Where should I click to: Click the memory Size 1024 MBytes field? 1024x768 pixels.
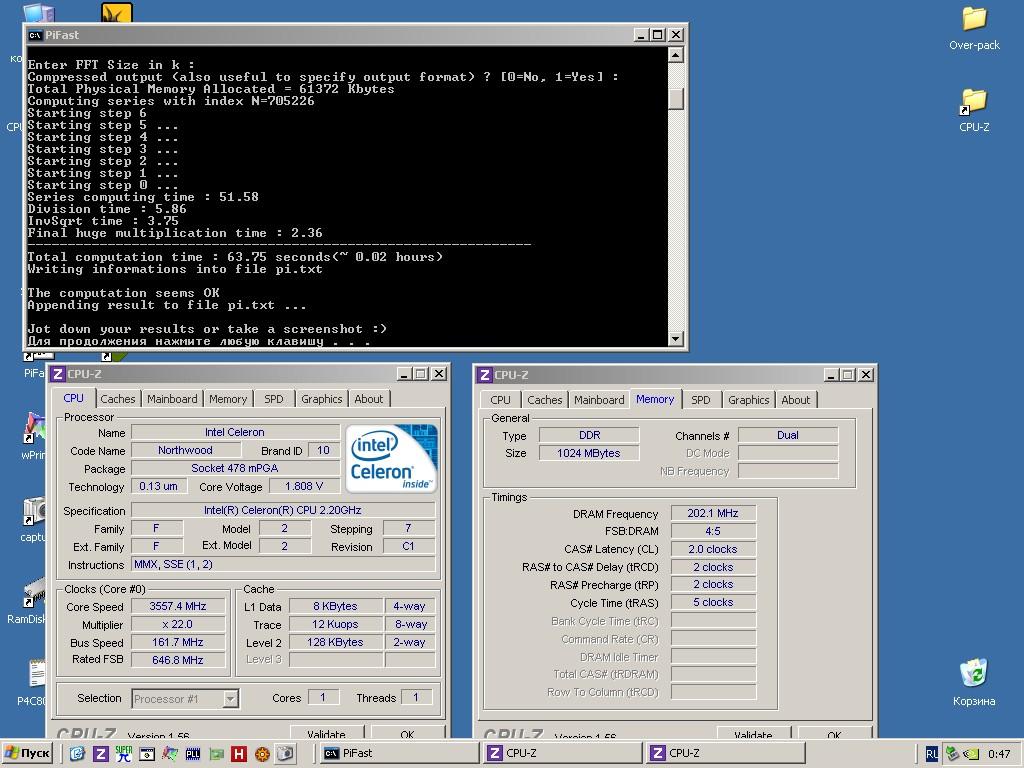(x=588, y=453)
